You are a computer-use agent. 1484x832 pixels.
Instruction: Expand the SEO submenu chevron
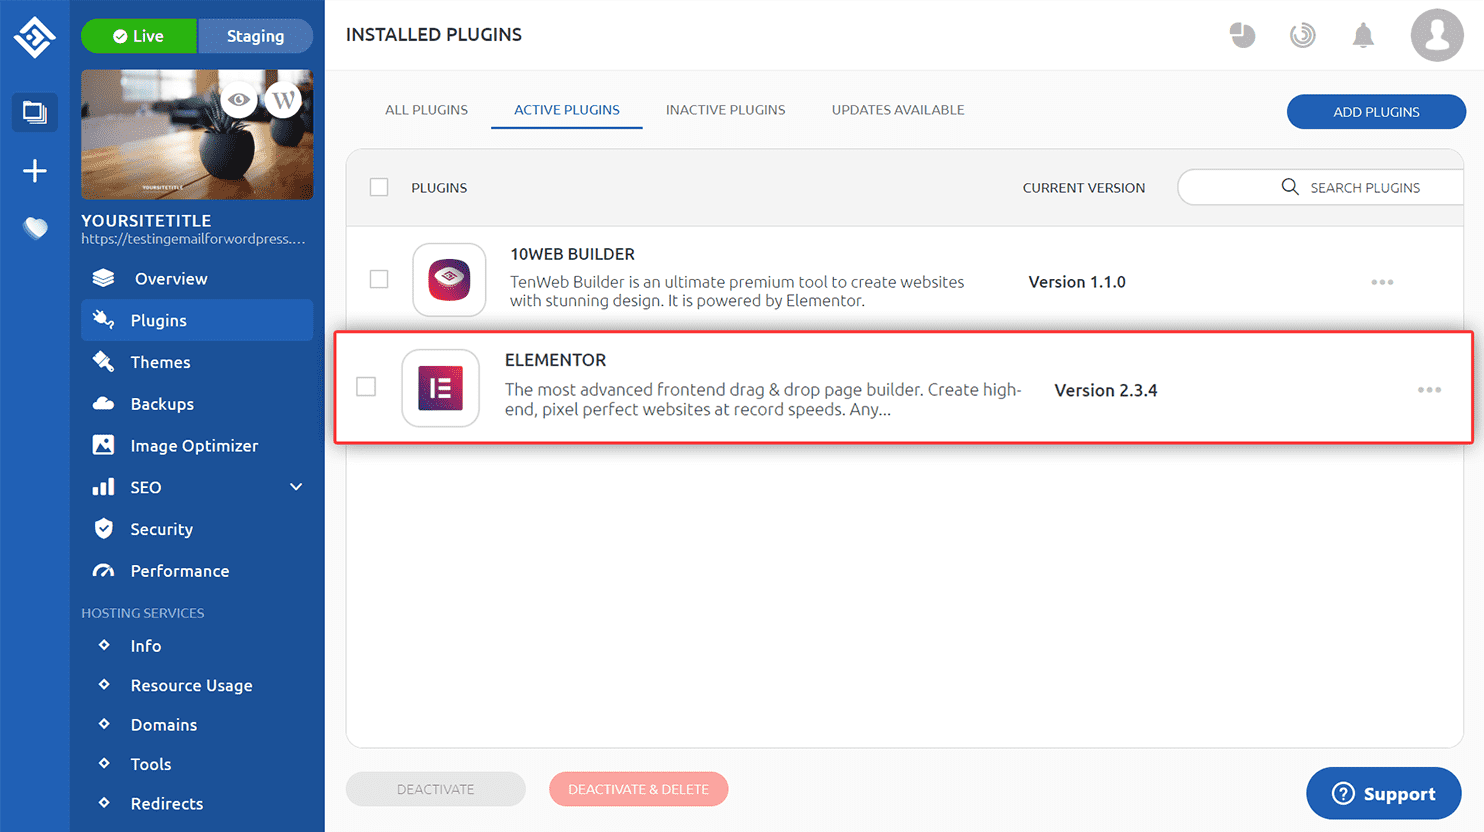coord(296,487)
